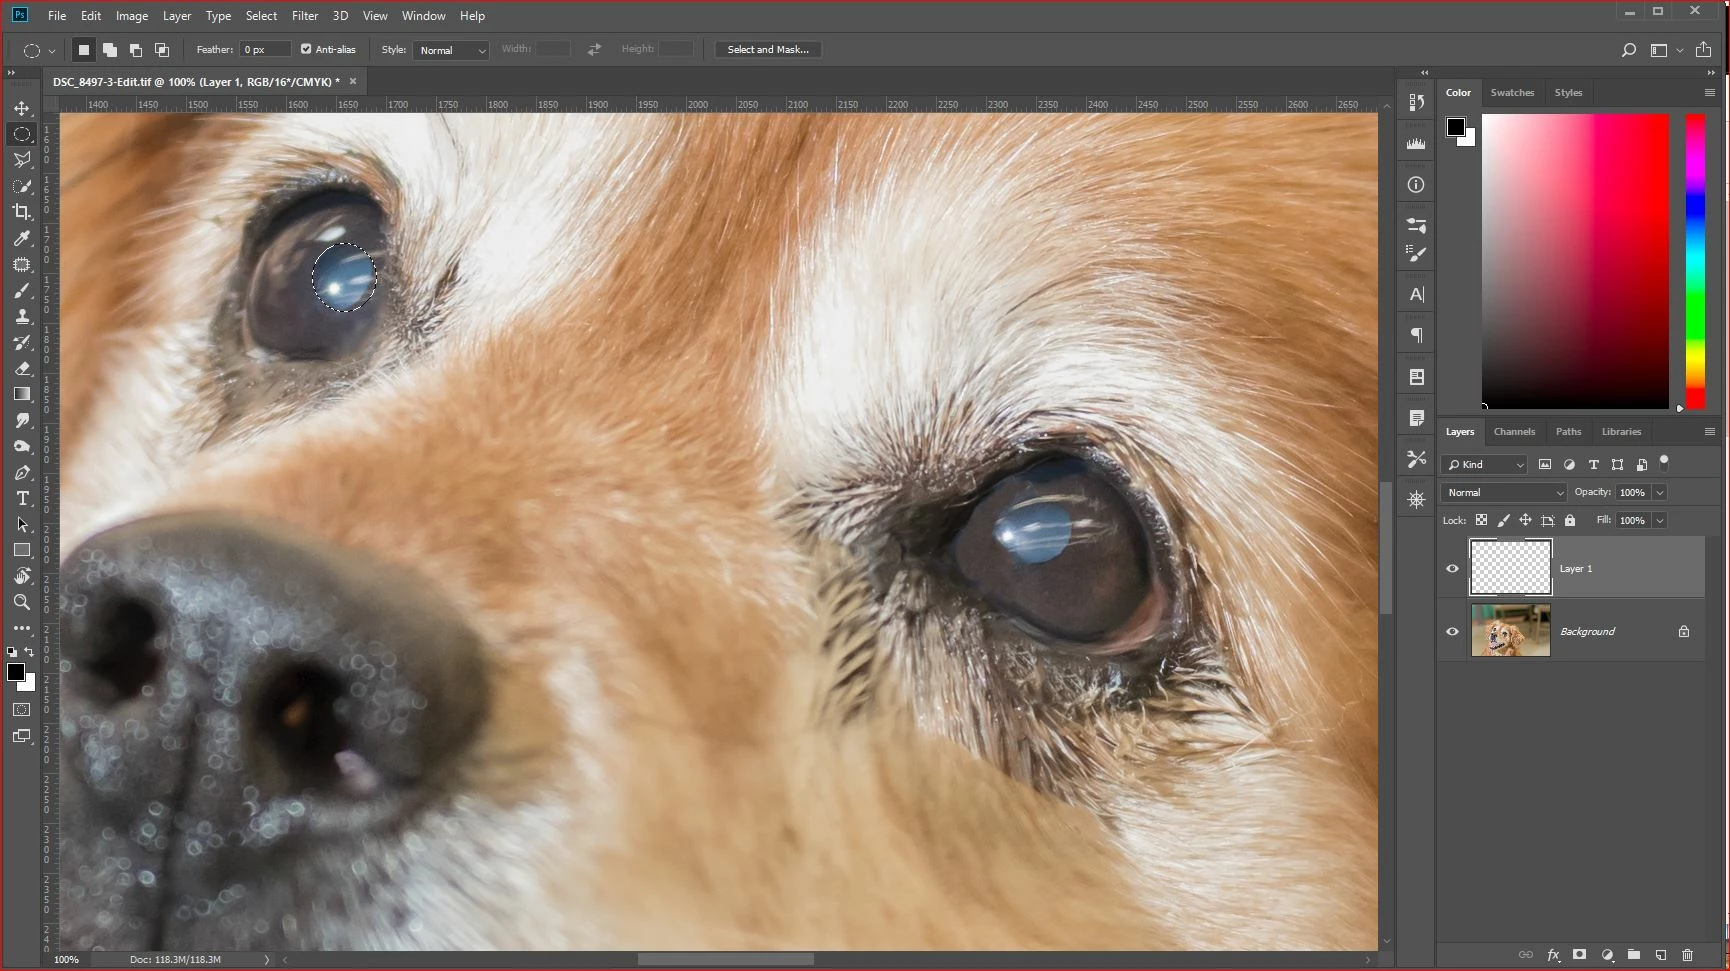Screen dimensions: 1730x971
Task: Click the foreground color swatch in toolbar
Action: click(16, 673)
